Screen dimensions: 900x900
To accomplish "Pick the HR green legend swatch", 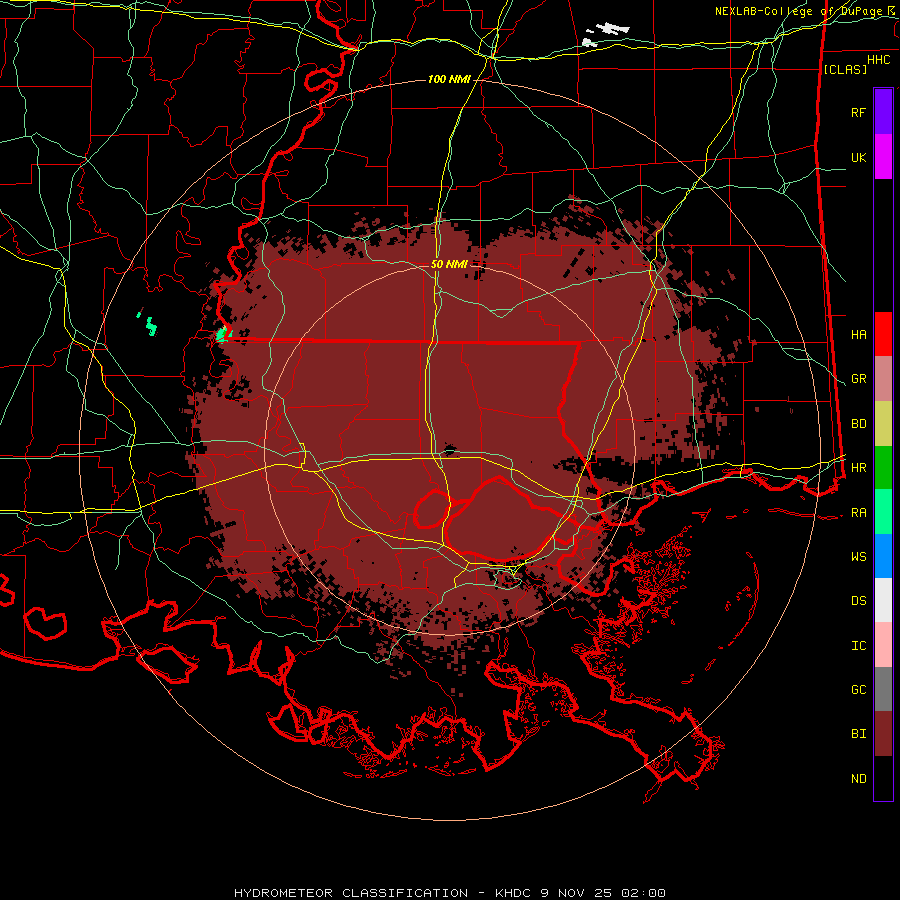I will pos(883,468).
